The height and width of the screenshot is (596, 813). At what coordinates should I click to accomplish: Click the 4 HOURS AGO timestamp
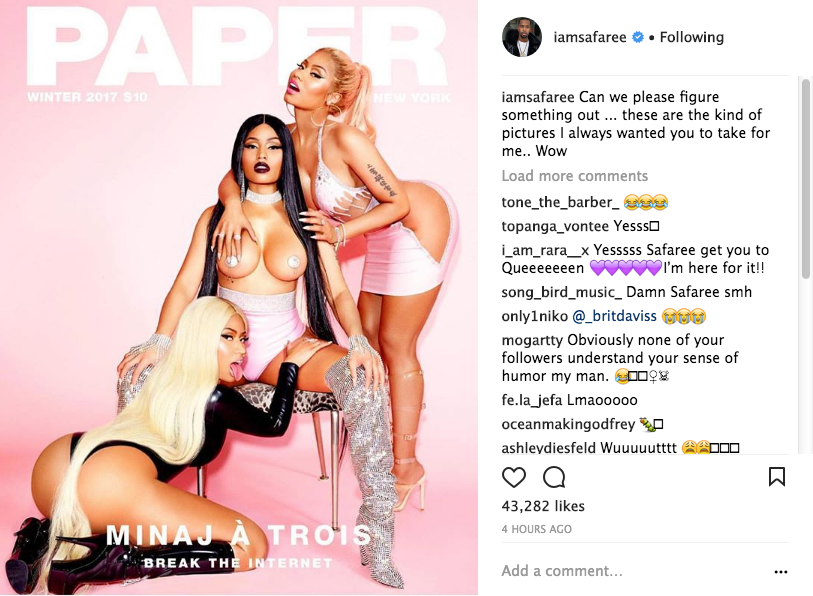pos(537,529)
